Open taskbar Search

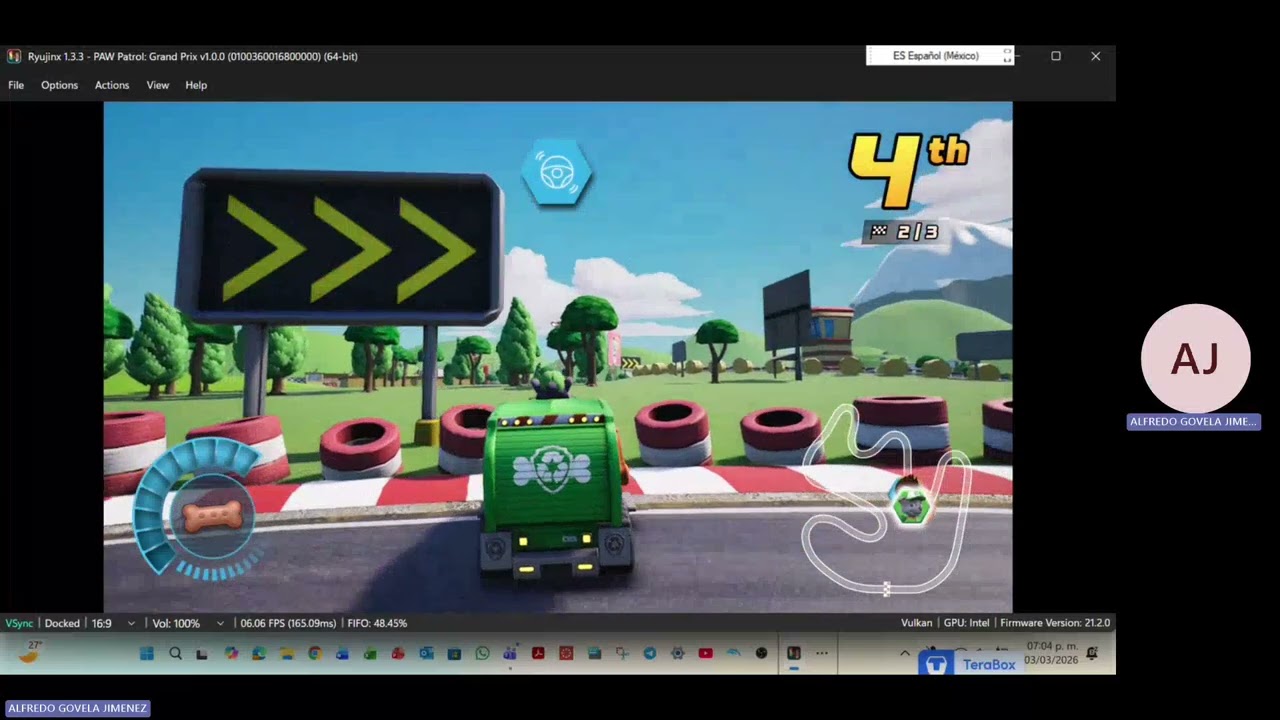175,653
